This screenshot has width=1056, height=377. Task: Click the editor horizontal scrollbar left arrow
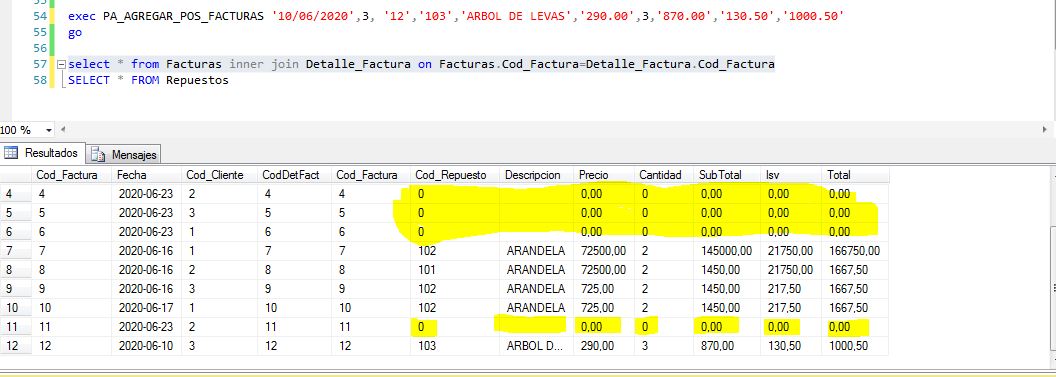coord(63,129)
